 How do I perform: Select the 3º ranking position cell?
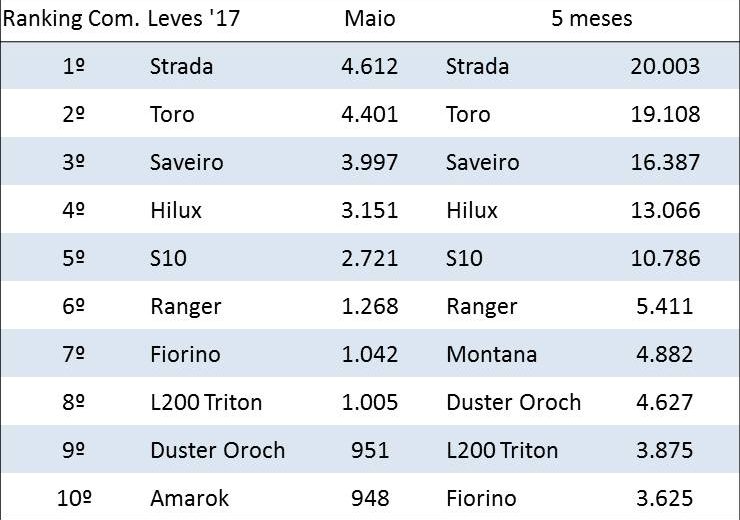73,163
